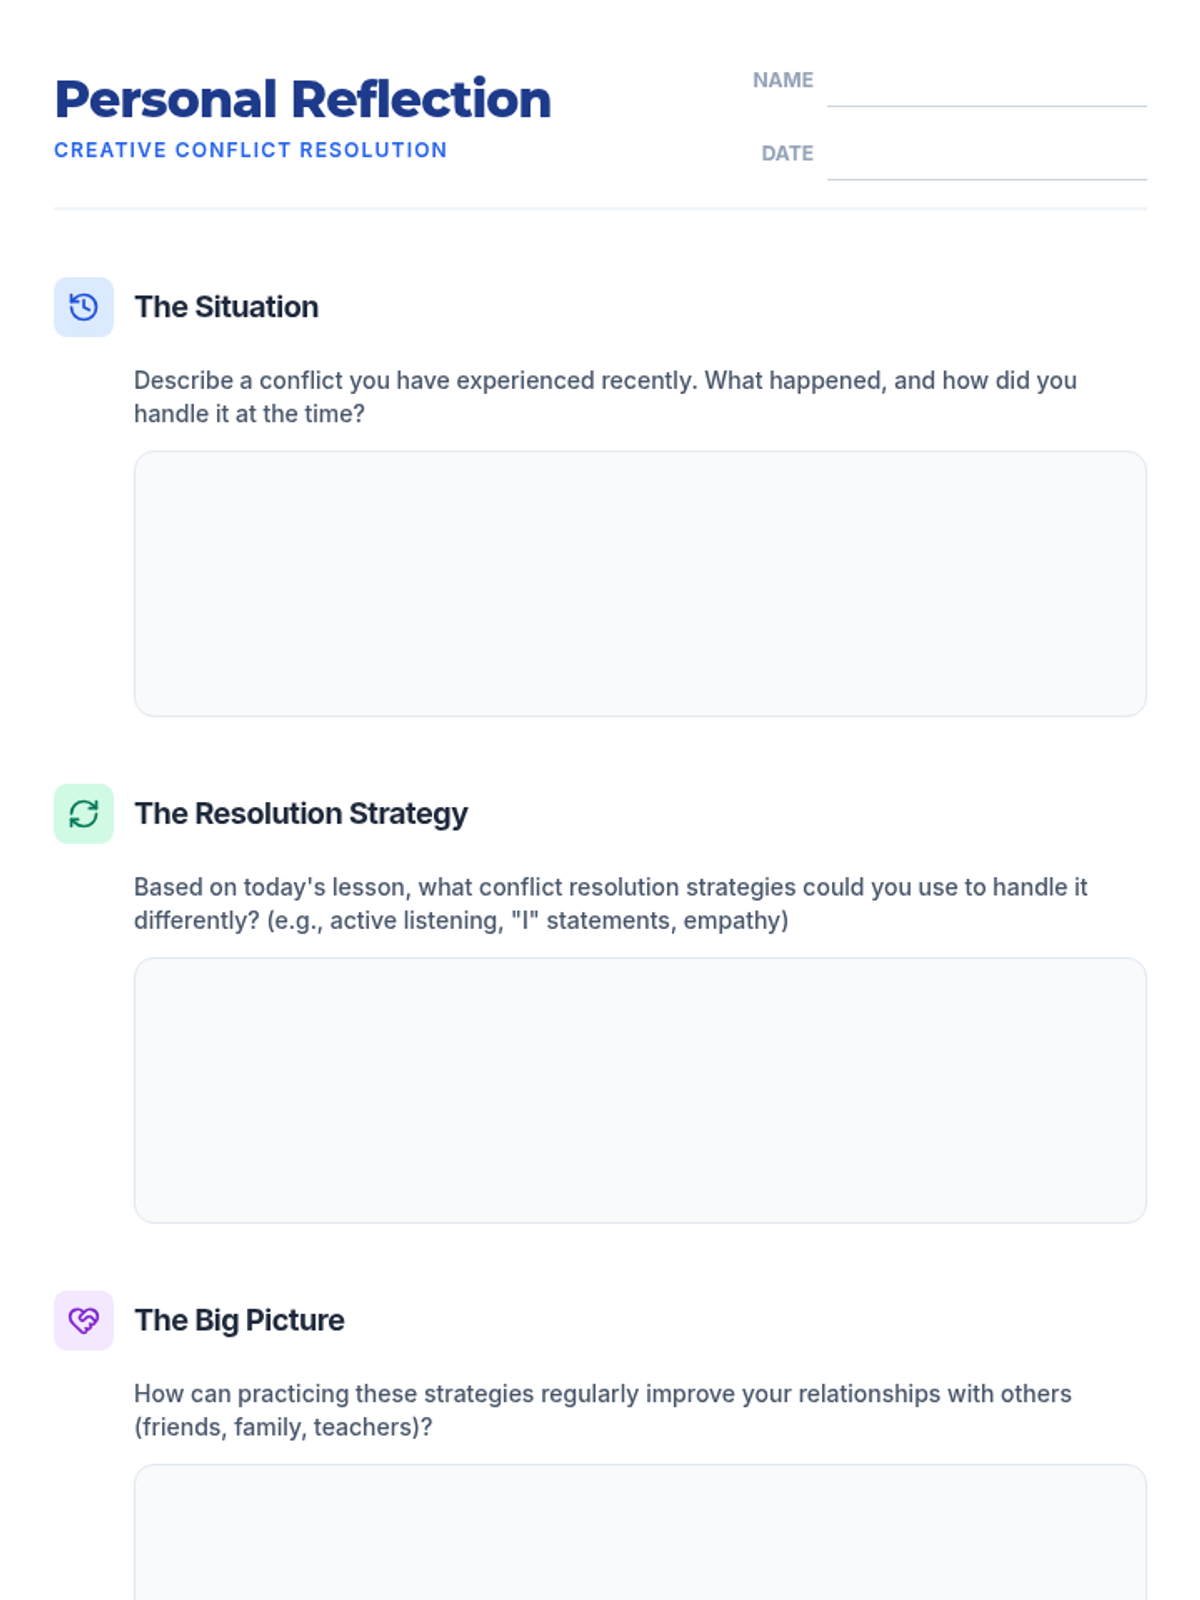
Task: Click the "How can practicing these strategies" prompt
Action: click(x=602, y=1394)
